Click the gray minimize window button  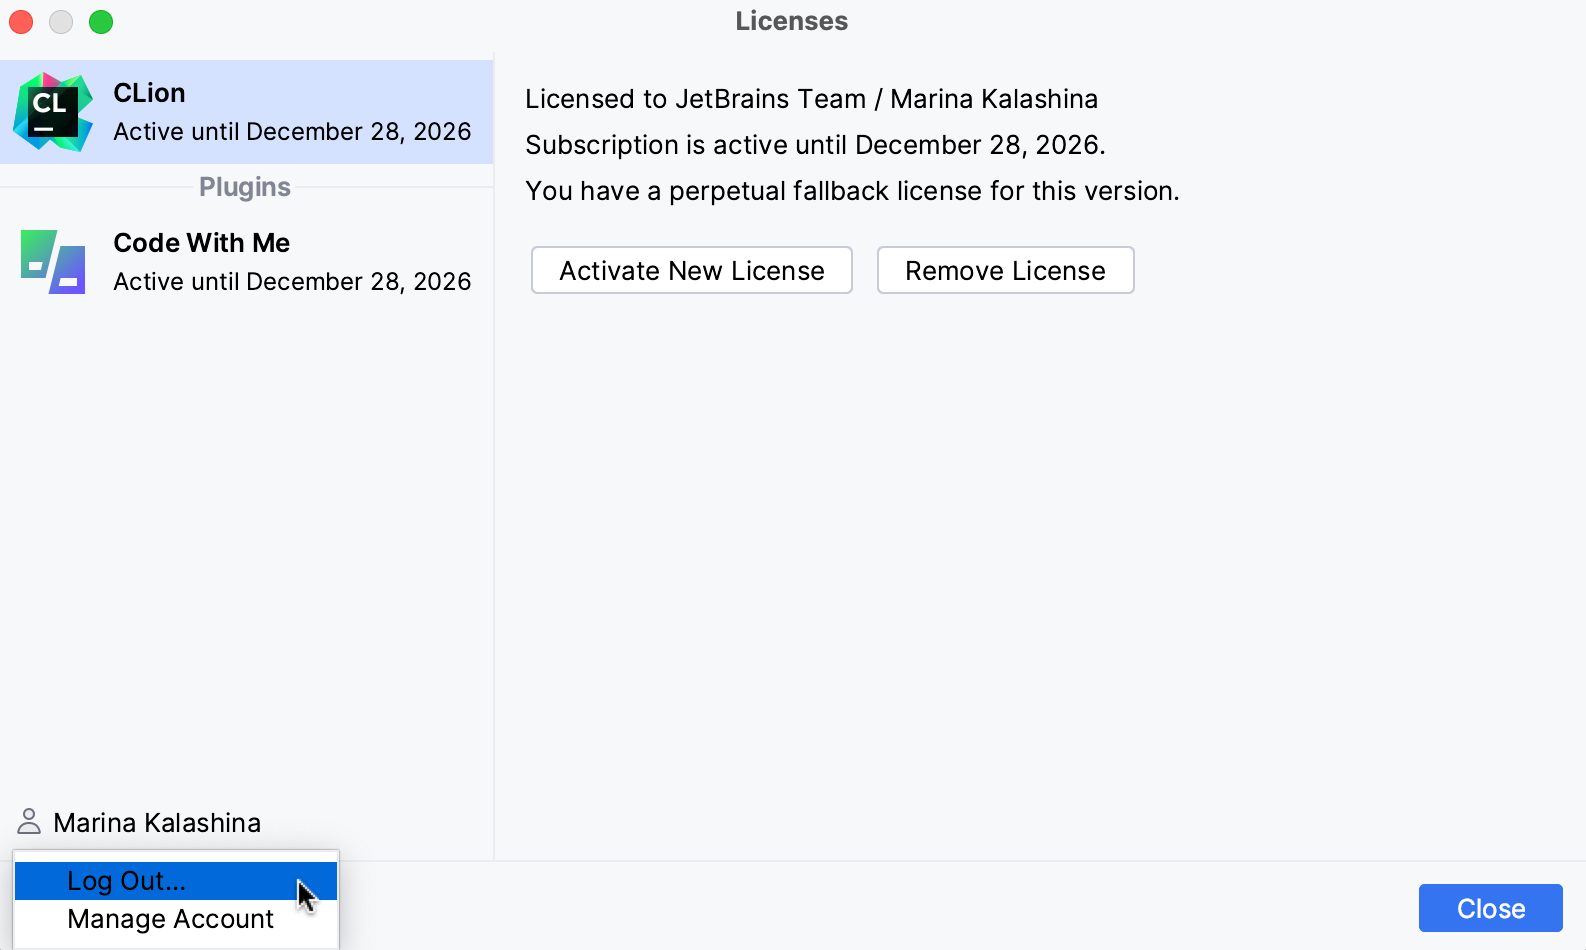tap(61, 22)
